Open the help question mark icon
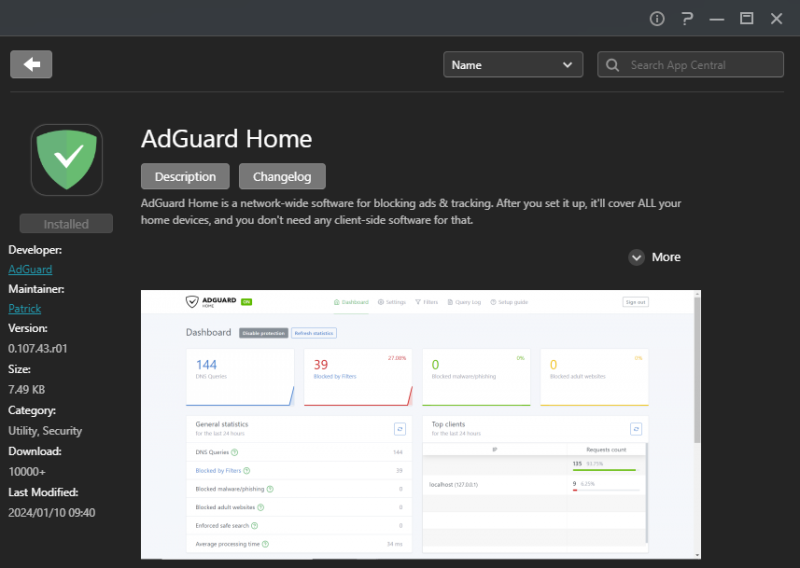The width and height of the screenshot is (800, 568). click(687, 19)
